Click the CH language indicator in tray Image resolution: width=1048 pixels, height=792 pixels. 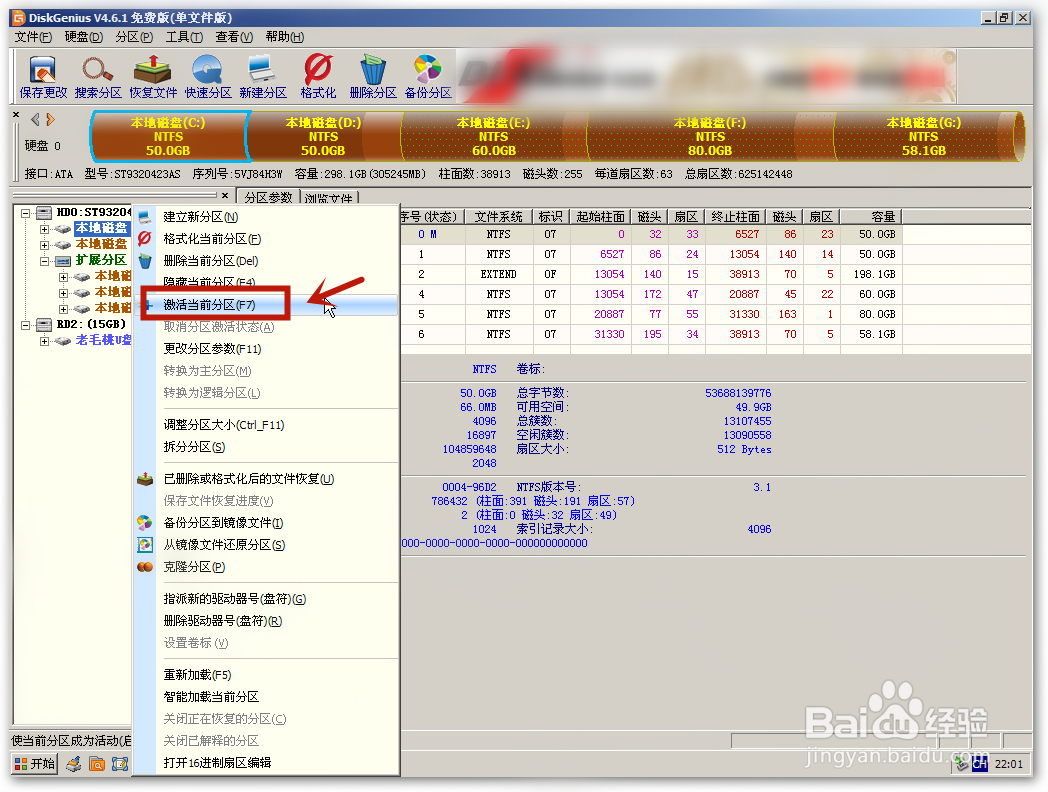979,763
